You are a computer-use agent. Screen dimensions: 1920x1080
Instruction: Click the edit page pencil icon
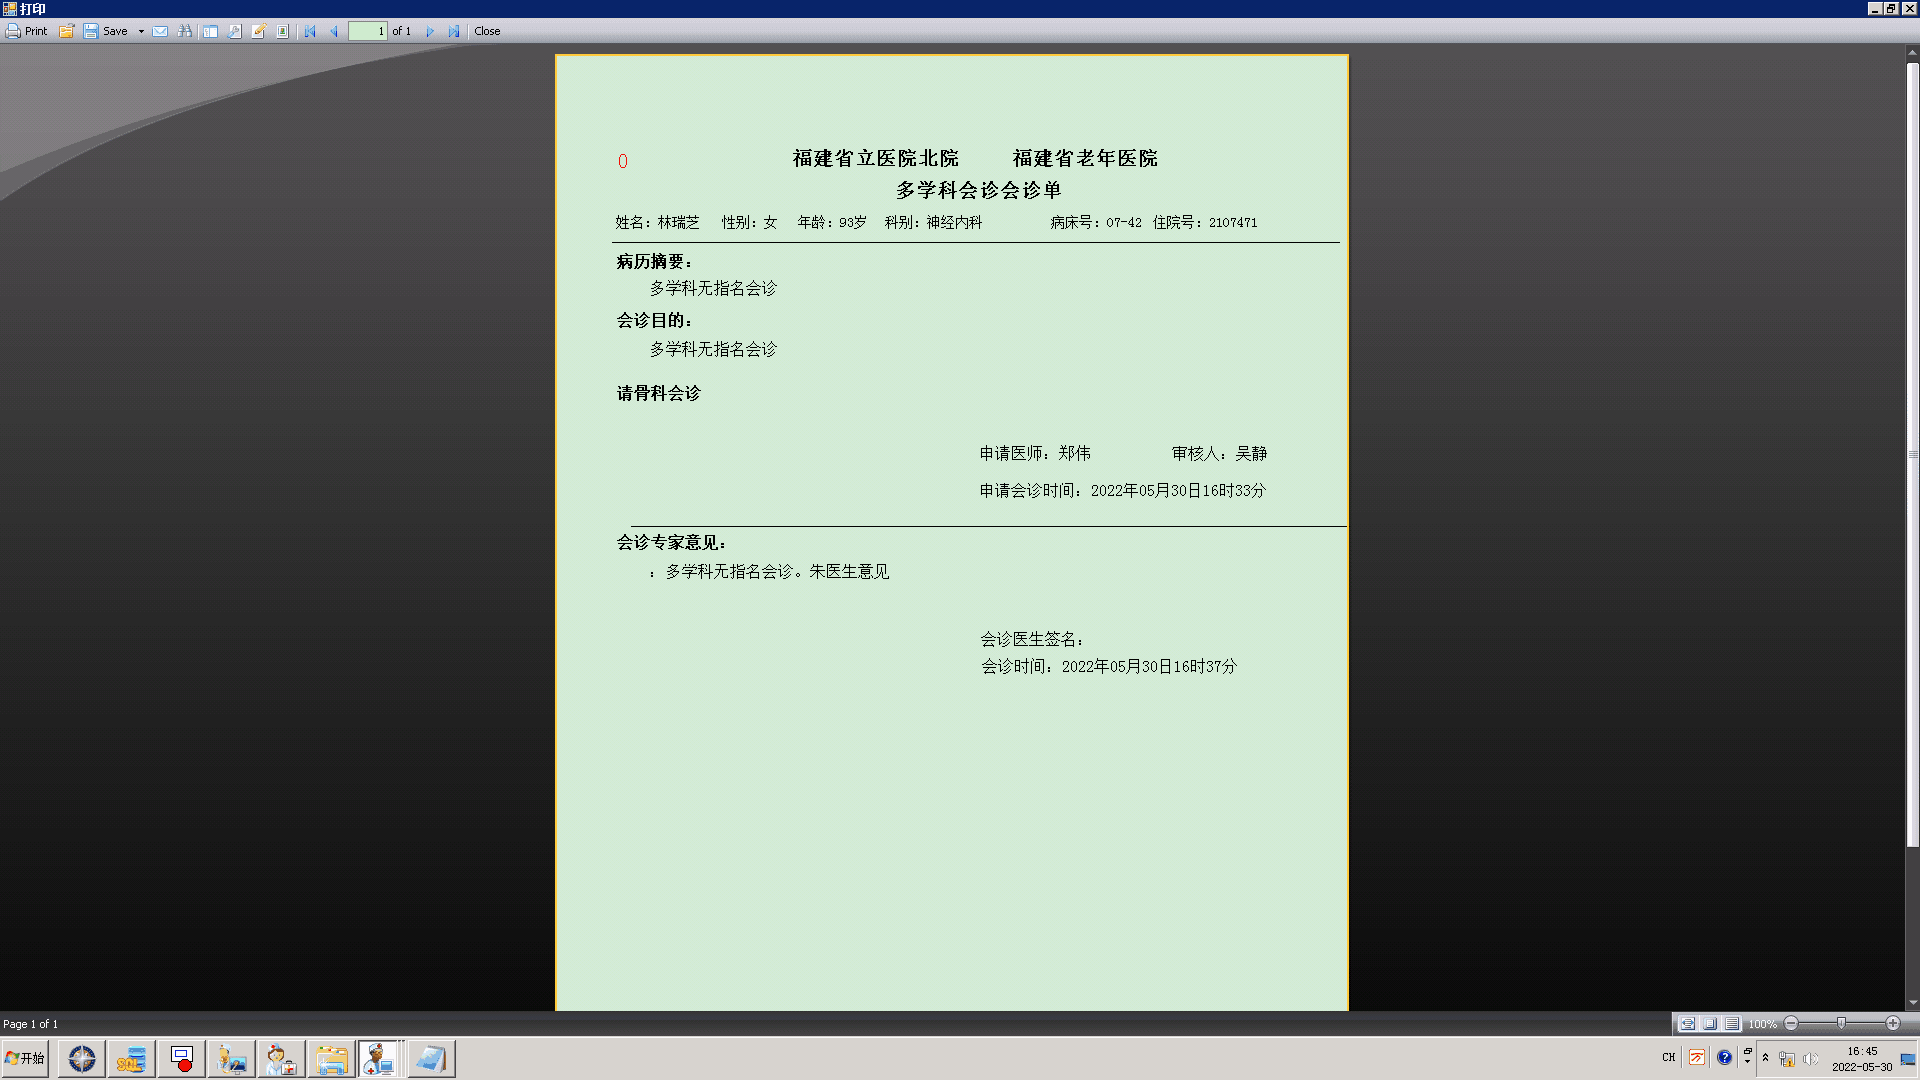pos(258,31)
